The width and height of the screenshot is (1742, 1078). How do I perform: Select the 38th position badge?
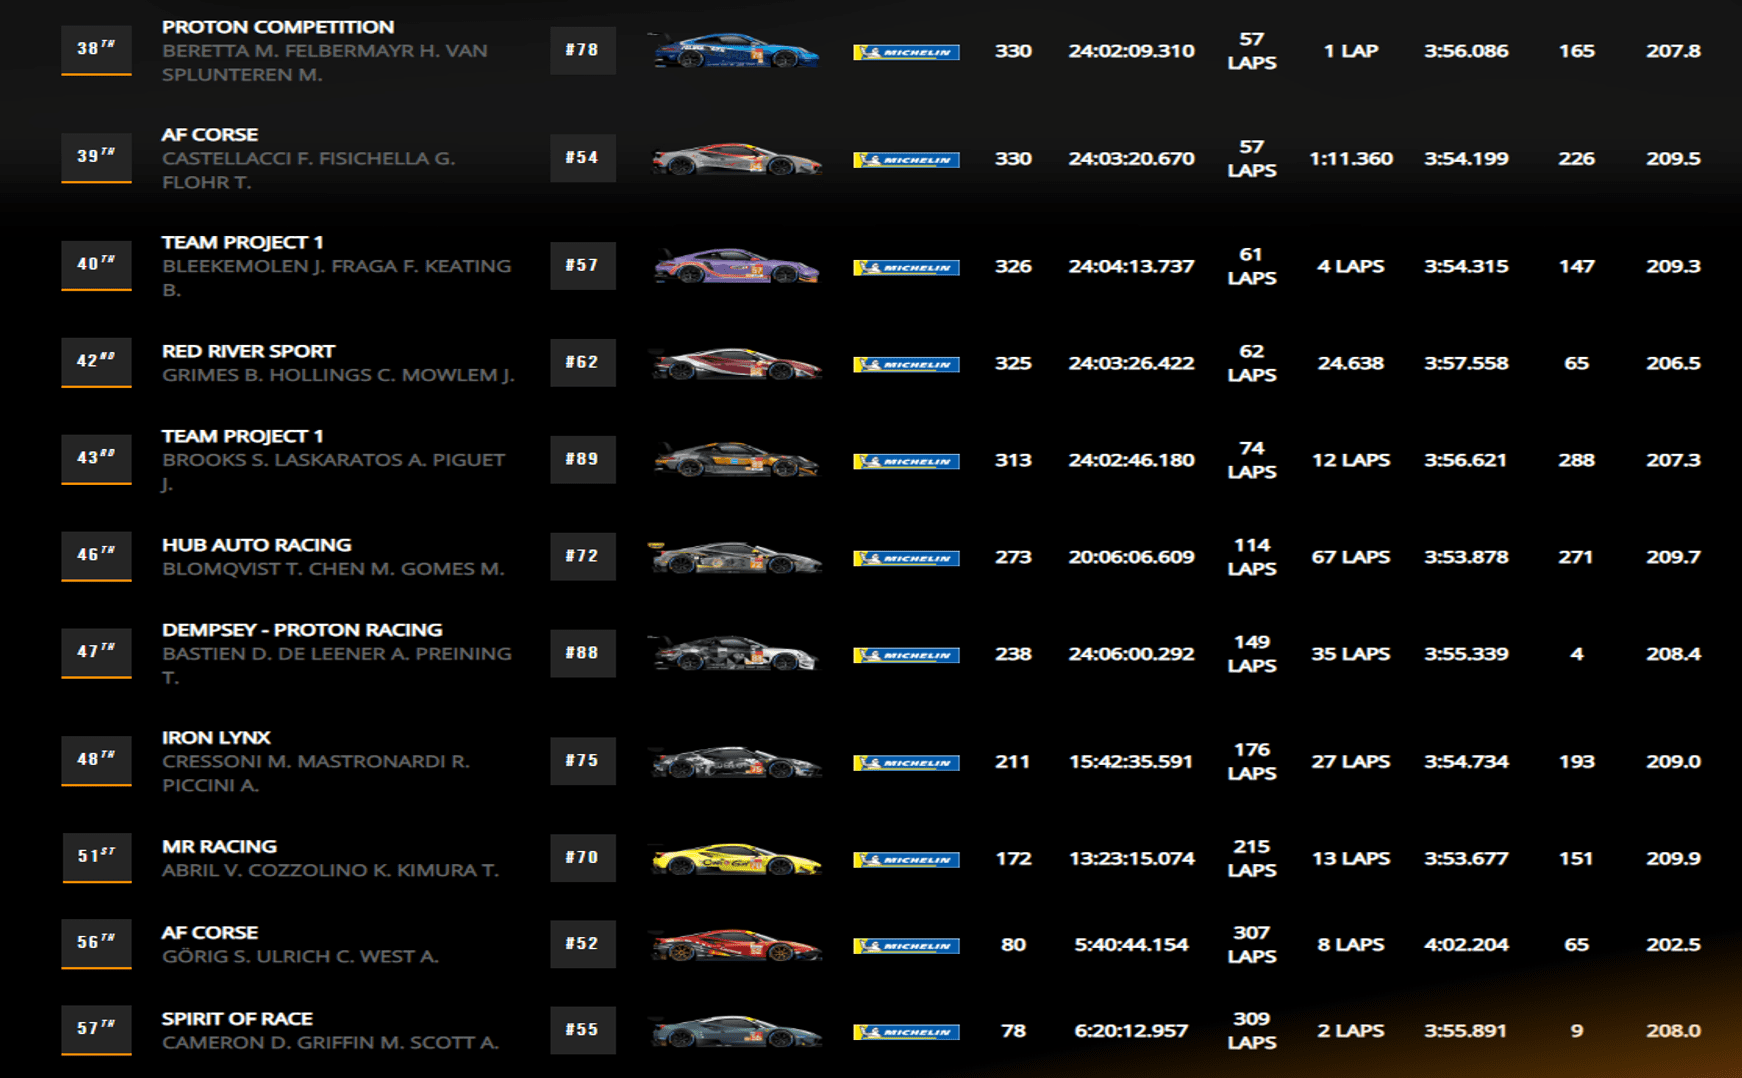coord(96,50)
